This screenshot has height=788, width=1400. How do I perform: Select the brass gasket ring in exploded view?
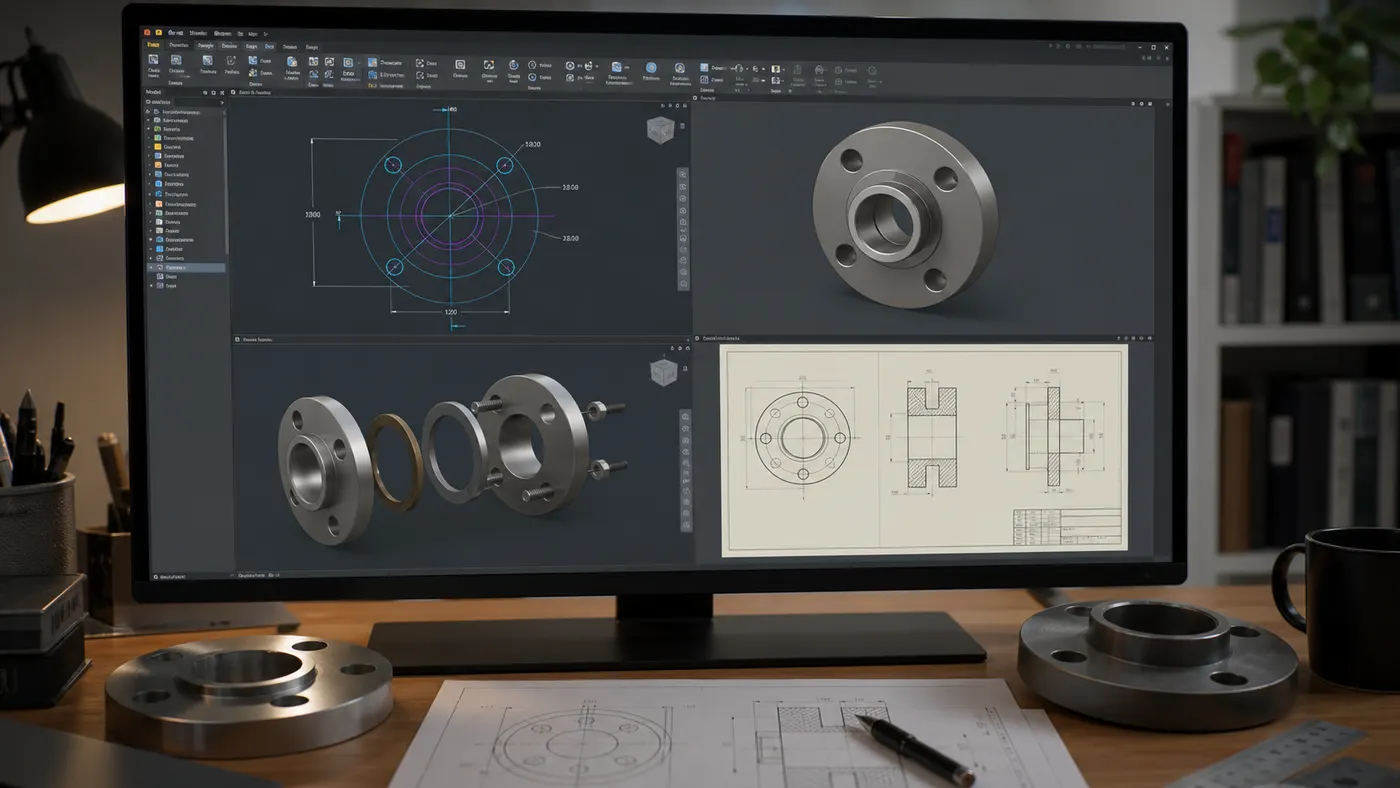point(394,461)
